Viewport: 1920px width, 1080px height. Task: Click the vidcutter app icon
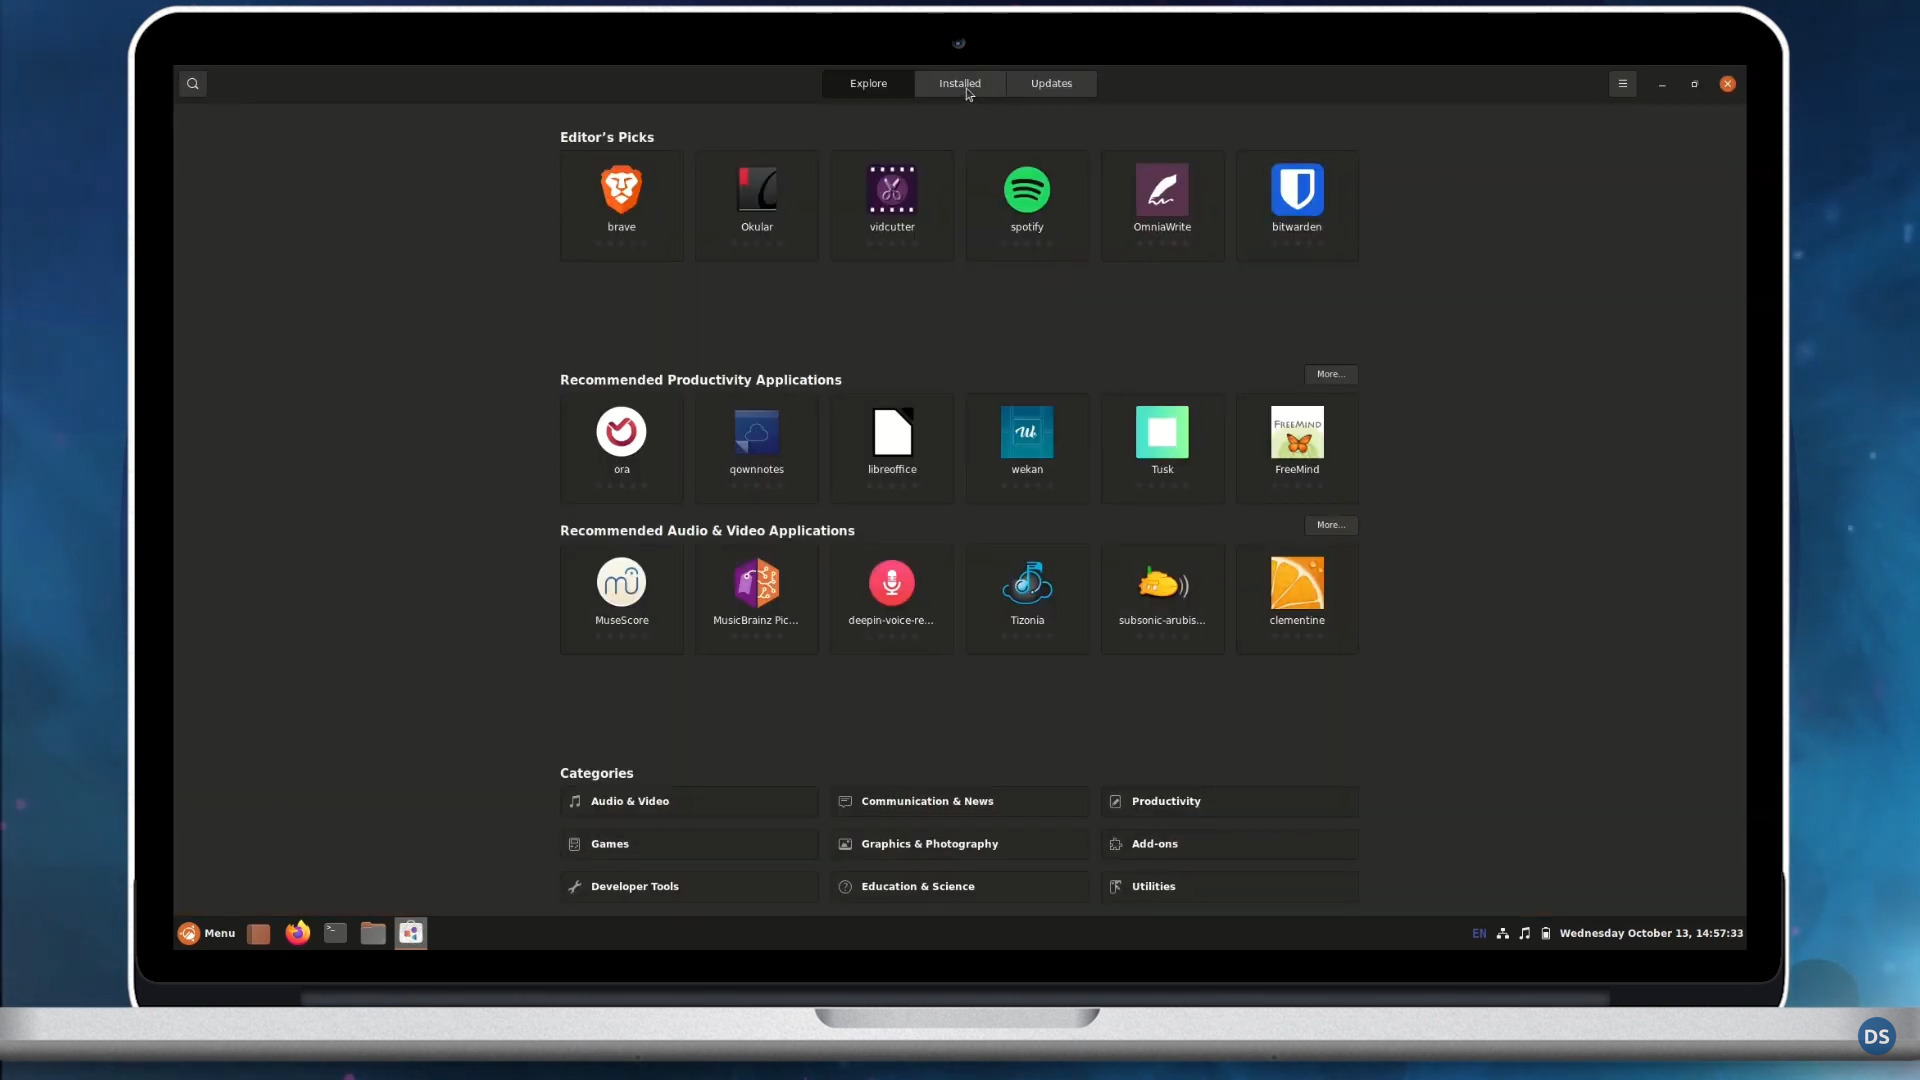pyautogui.click(x=892, y=190)
